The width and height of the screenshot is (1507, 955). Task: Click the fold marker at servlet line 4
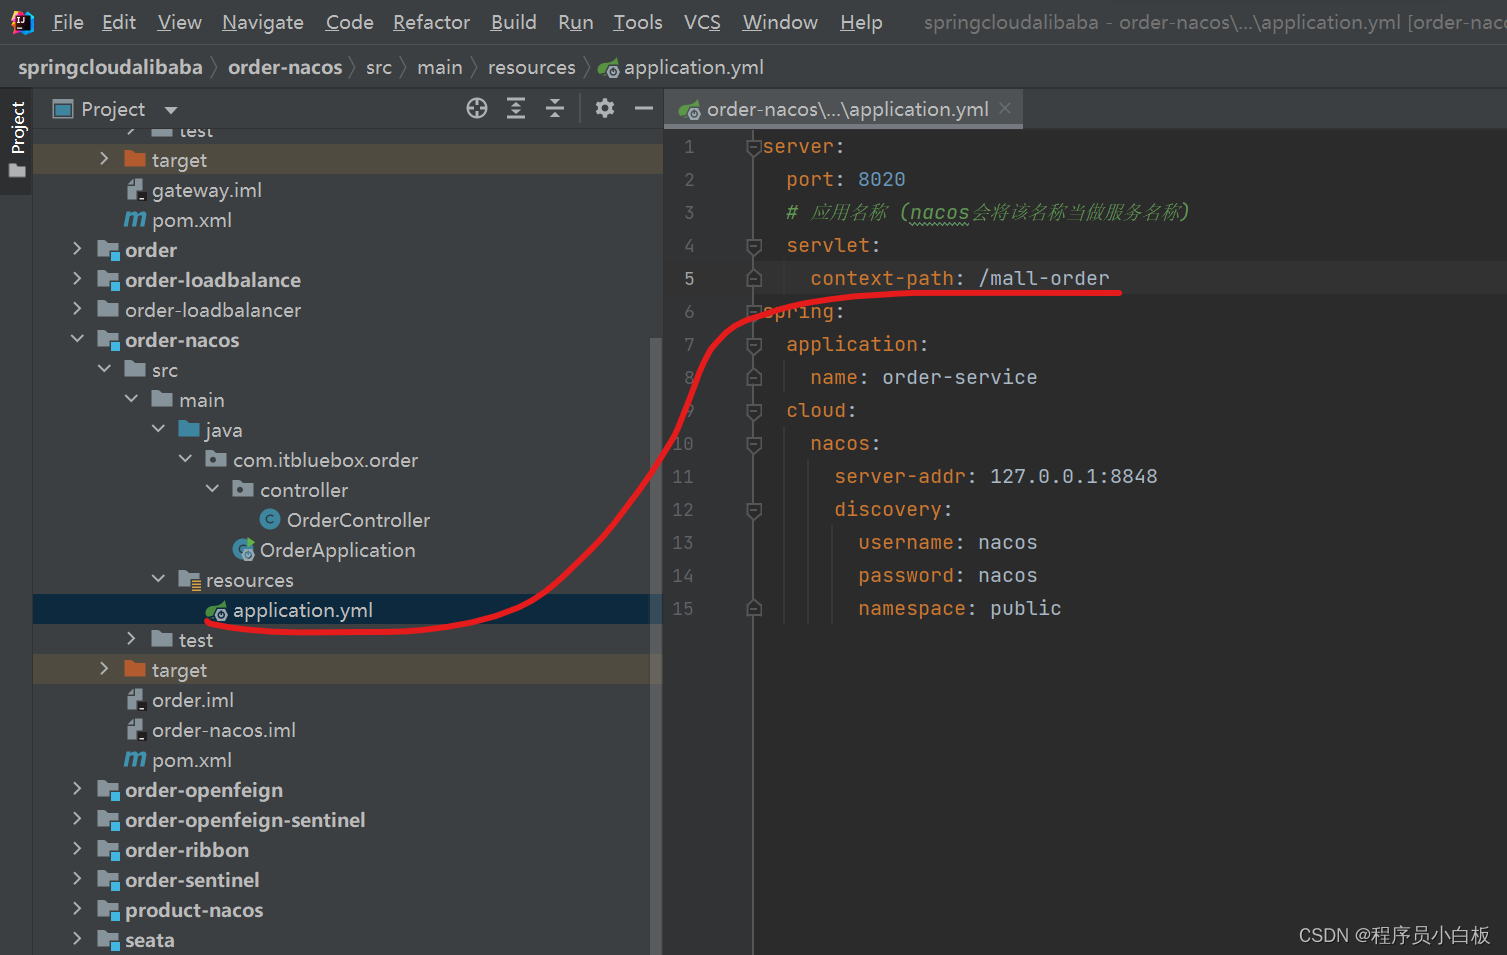click(754, 245)
